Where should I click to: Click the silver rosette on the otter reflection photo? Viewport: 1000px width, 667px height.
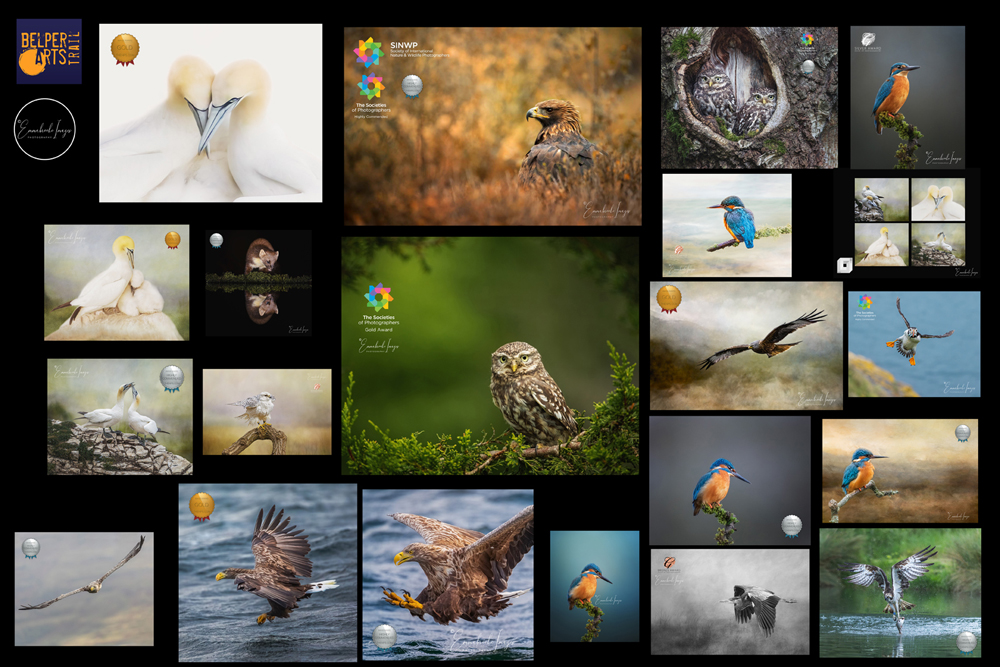pyautogui.click(x=218, y=239)
